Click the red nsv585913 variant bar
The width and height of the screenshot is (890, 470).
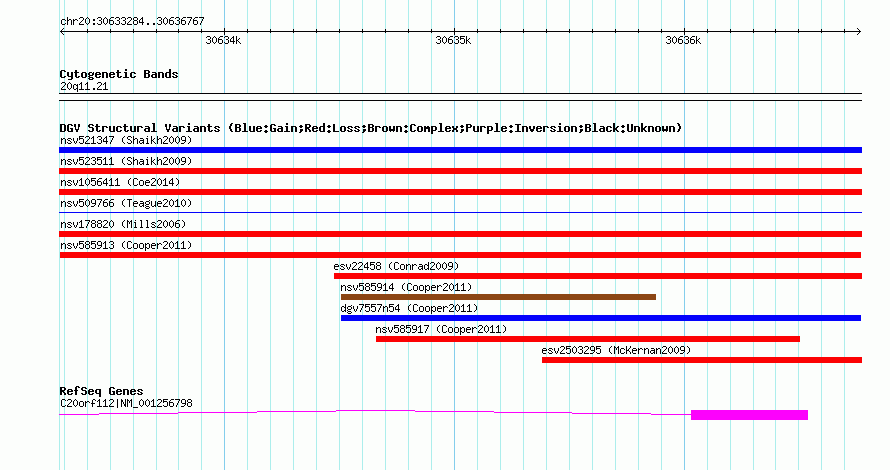[460, 255]
